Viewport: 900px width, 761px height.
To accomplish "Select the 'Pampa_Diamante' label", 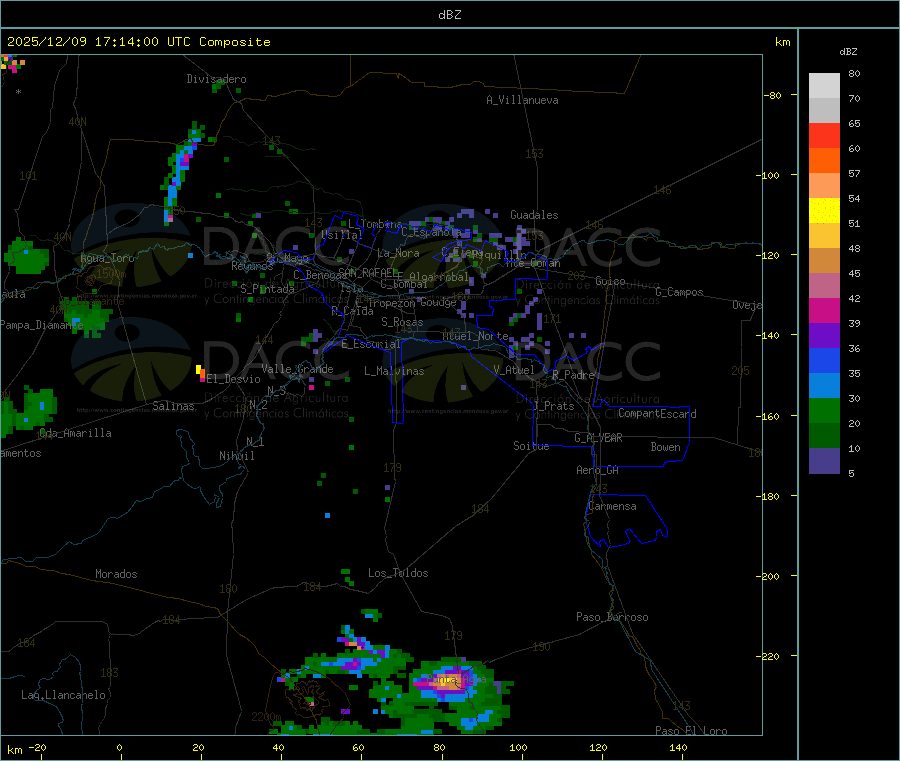I will click(41, 325).
